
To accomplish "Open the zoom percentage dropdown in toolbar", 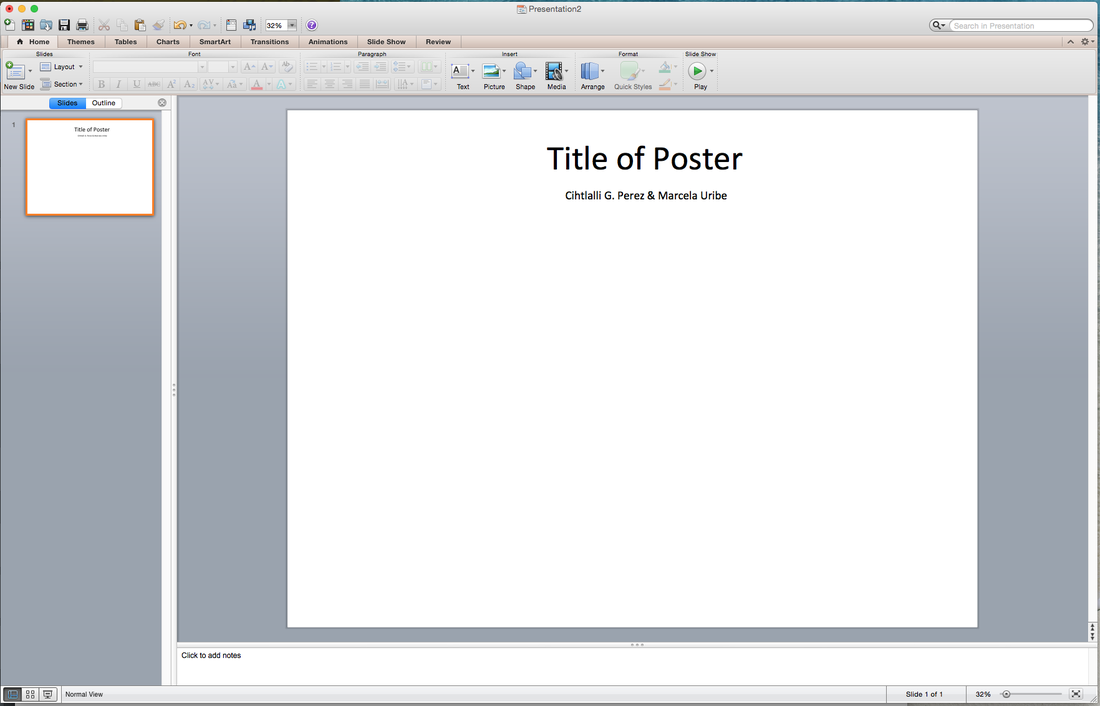I will coord(293,25).
